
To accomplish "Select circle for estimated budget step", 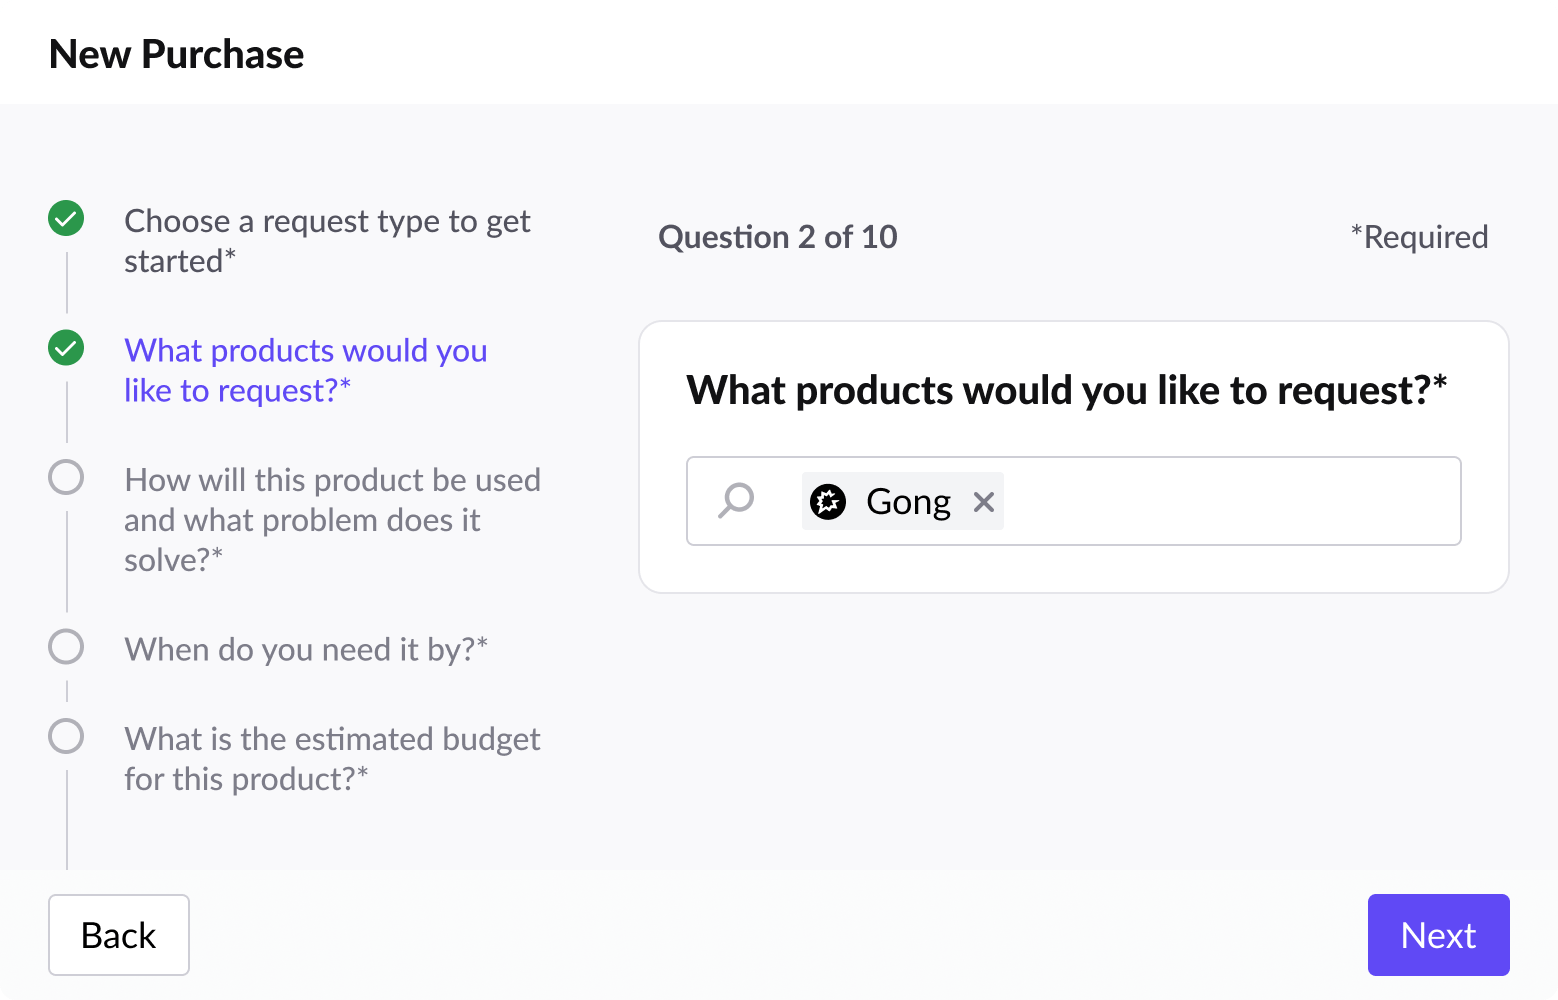I will pos(66,736).
